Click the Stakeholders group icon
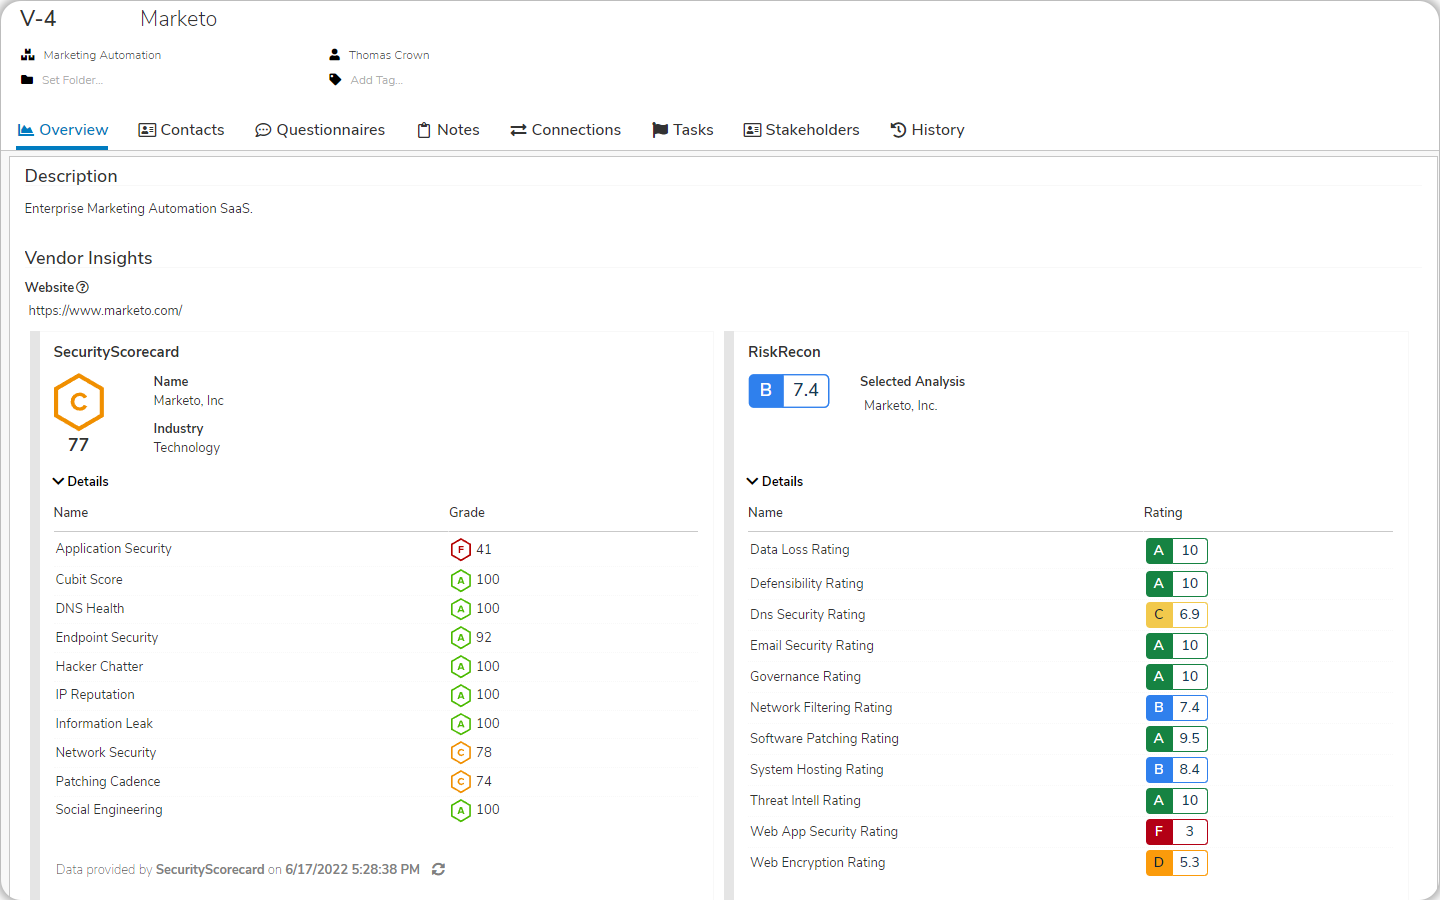Image resolution: width=1440 pixels, height=900 pixels. (751, 129)
